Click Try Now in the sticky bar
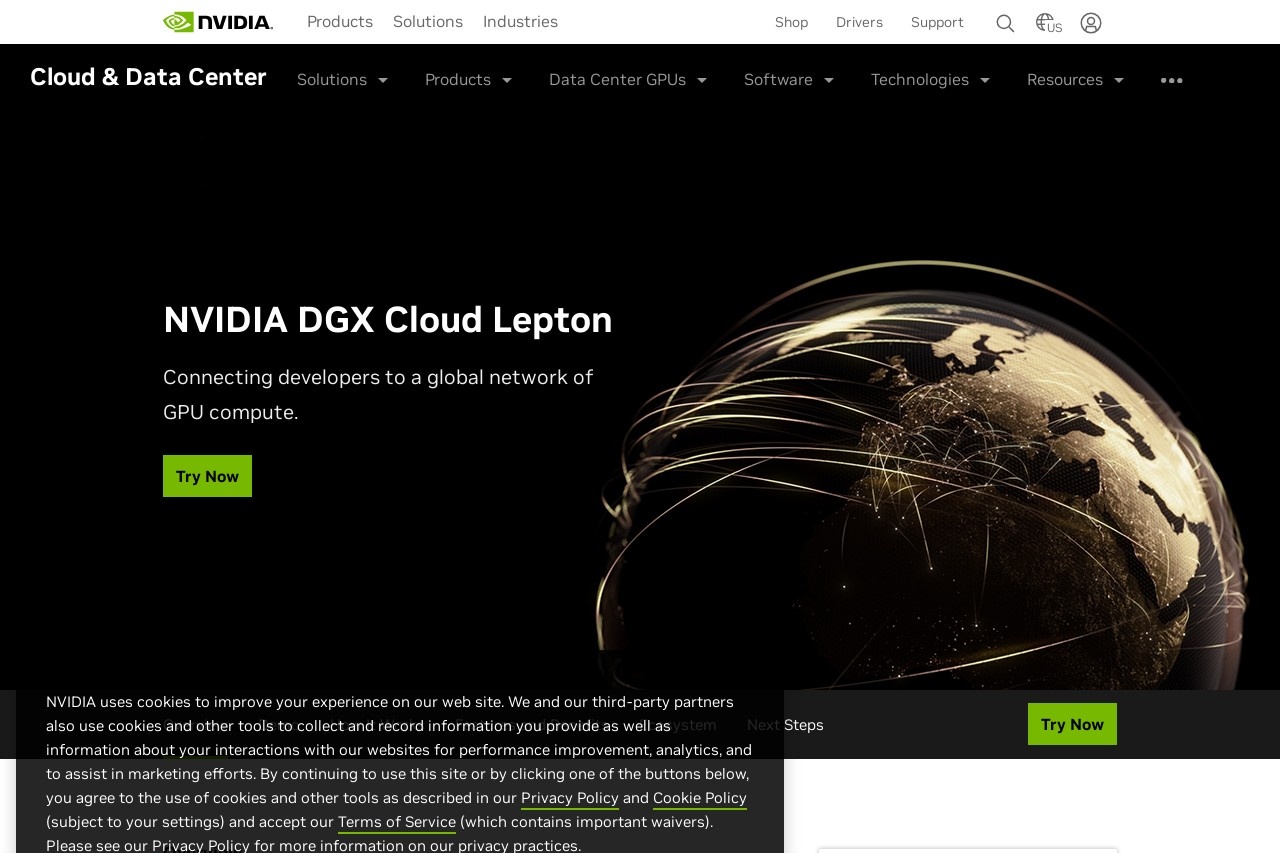This screenshot has height=853, width=1280. [x=1072, y=724]
